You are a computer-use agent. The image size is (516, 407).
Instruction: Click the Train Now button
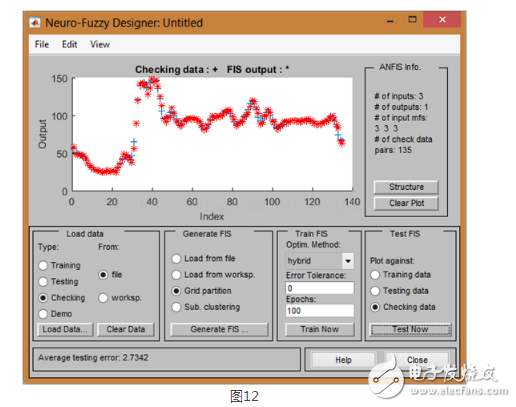coord(320,329)
